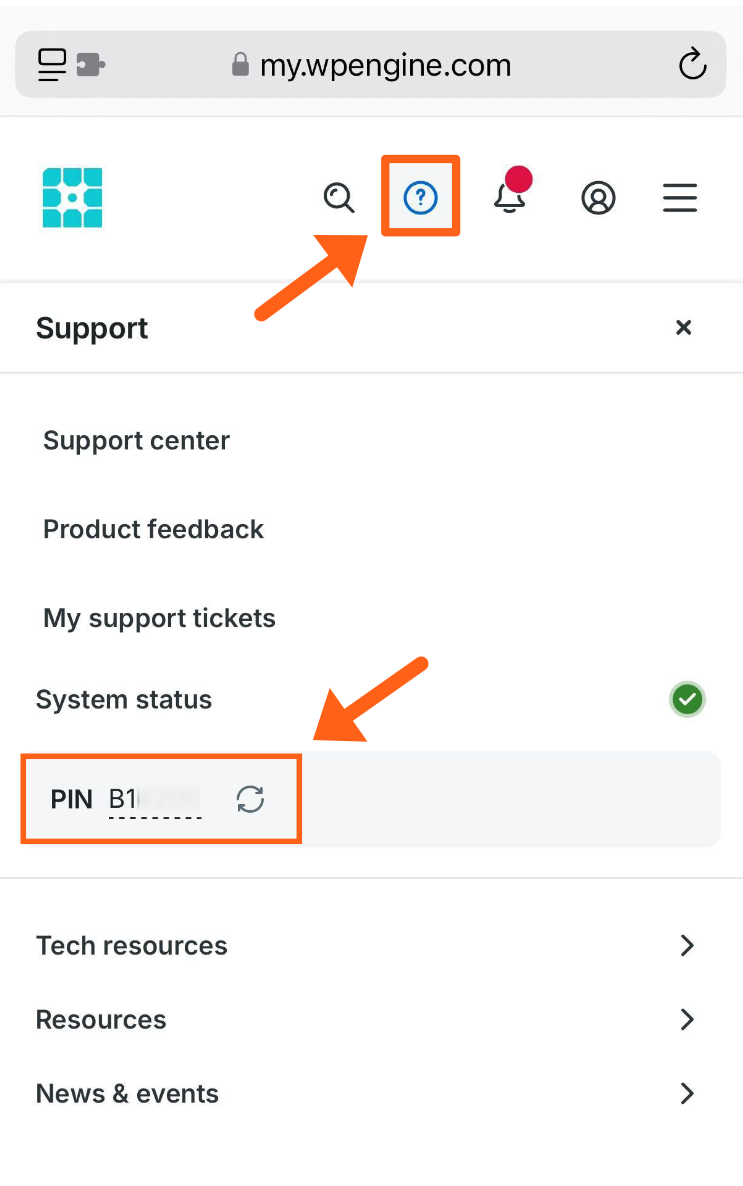Select Product feedback
This screenshot has height=1186, width=743.
pos(153,529)
